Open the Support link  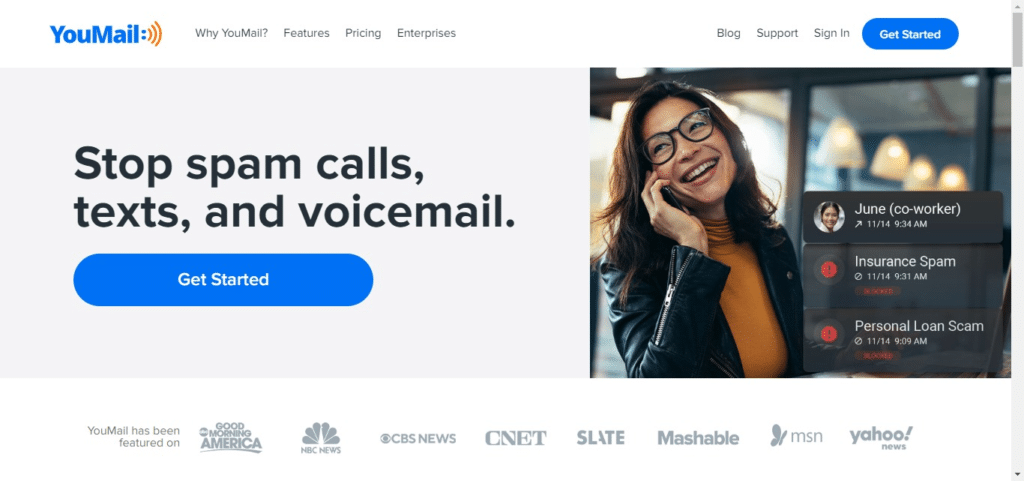pyautogui.click(x=777, y=33)
